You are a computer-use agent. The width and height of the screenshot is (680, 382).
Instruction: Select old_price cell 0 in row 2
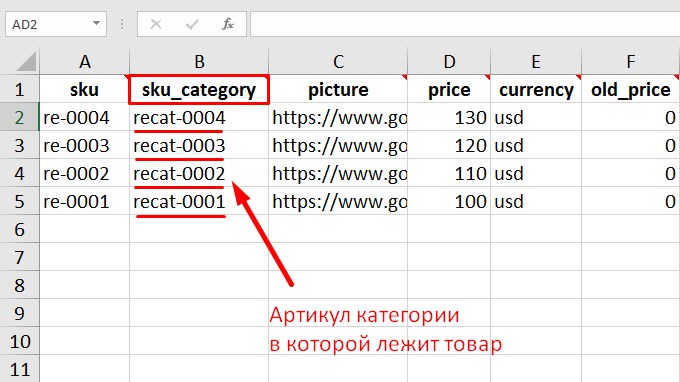pyautogui.click(x=631, y=118)
